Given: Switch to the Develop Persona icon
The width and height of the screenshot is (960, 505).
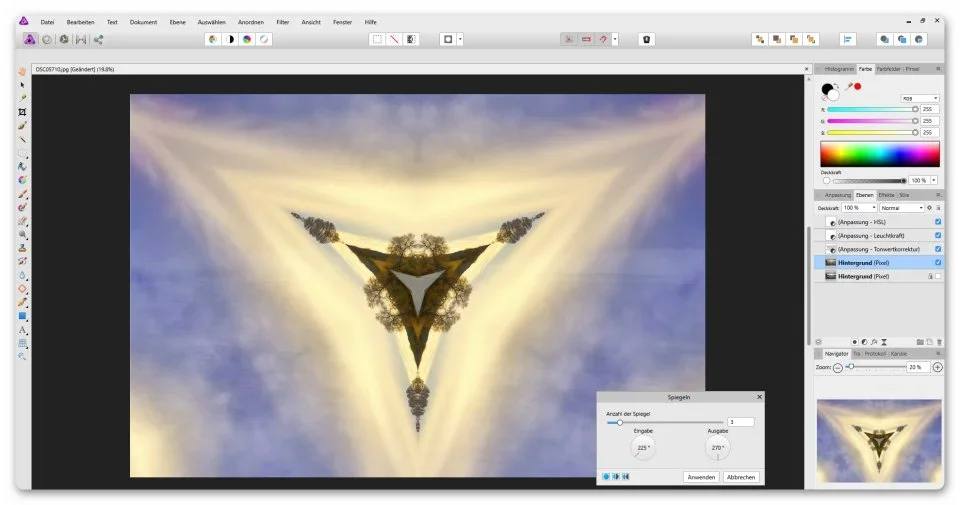Looking at the screenshot, I should point(64,39).
